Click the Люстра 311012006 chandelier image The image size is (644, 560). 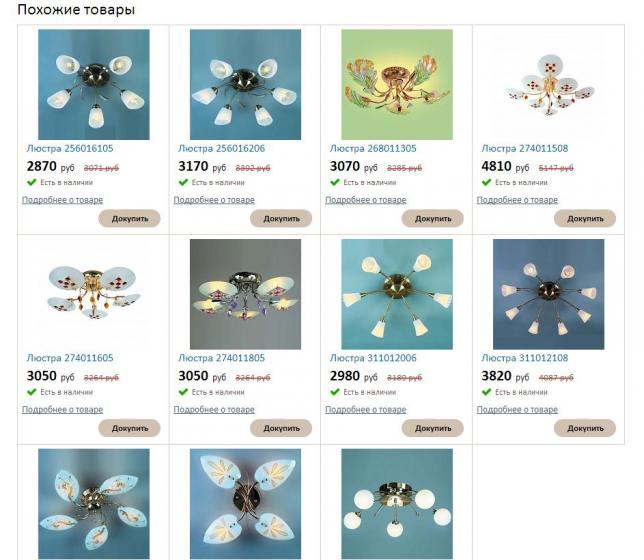point(397,294)
